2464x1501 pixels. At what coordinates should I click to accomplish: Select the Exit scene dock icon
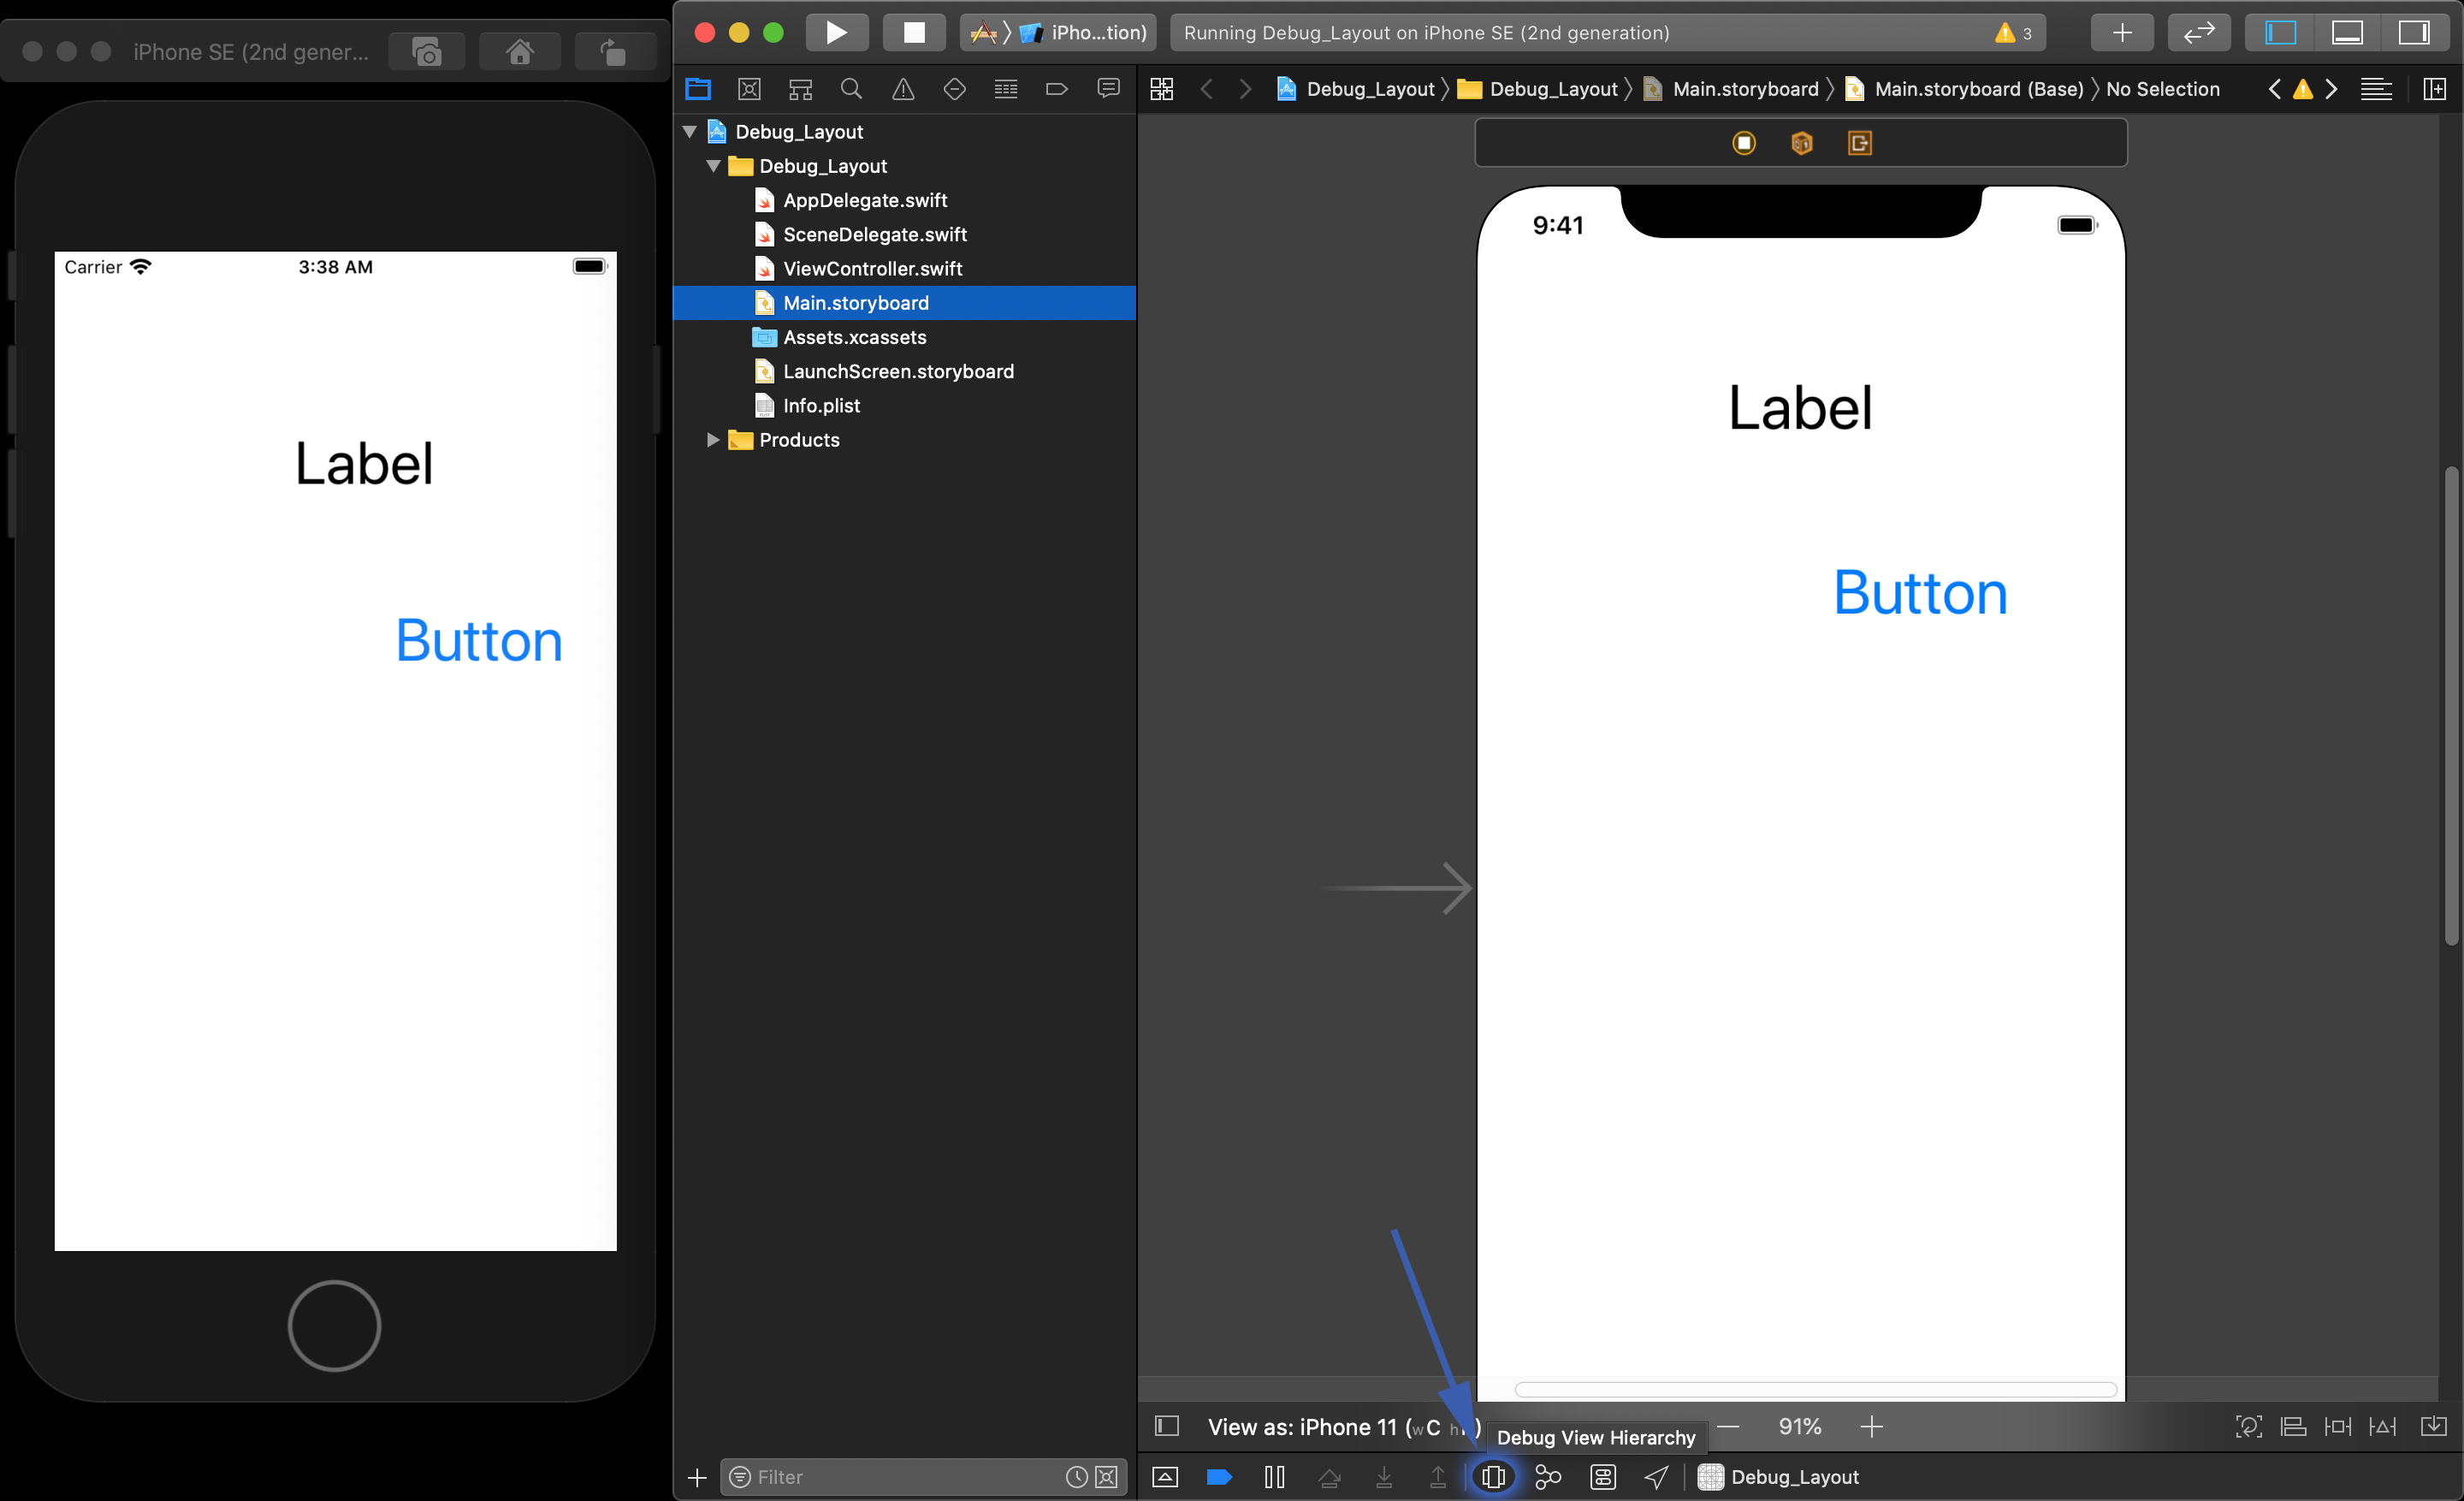(1859, 143)
